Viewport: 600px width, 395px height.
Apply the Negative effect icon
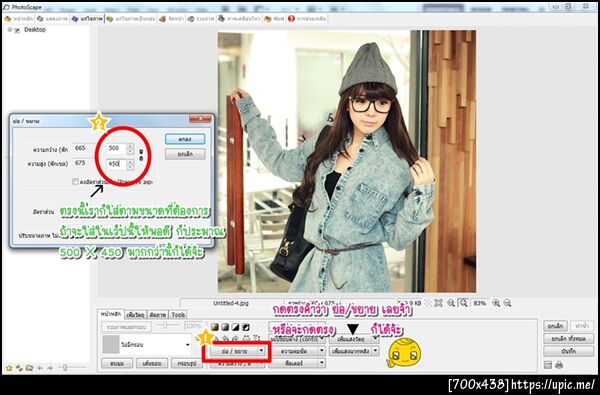(x=246, y=326)
